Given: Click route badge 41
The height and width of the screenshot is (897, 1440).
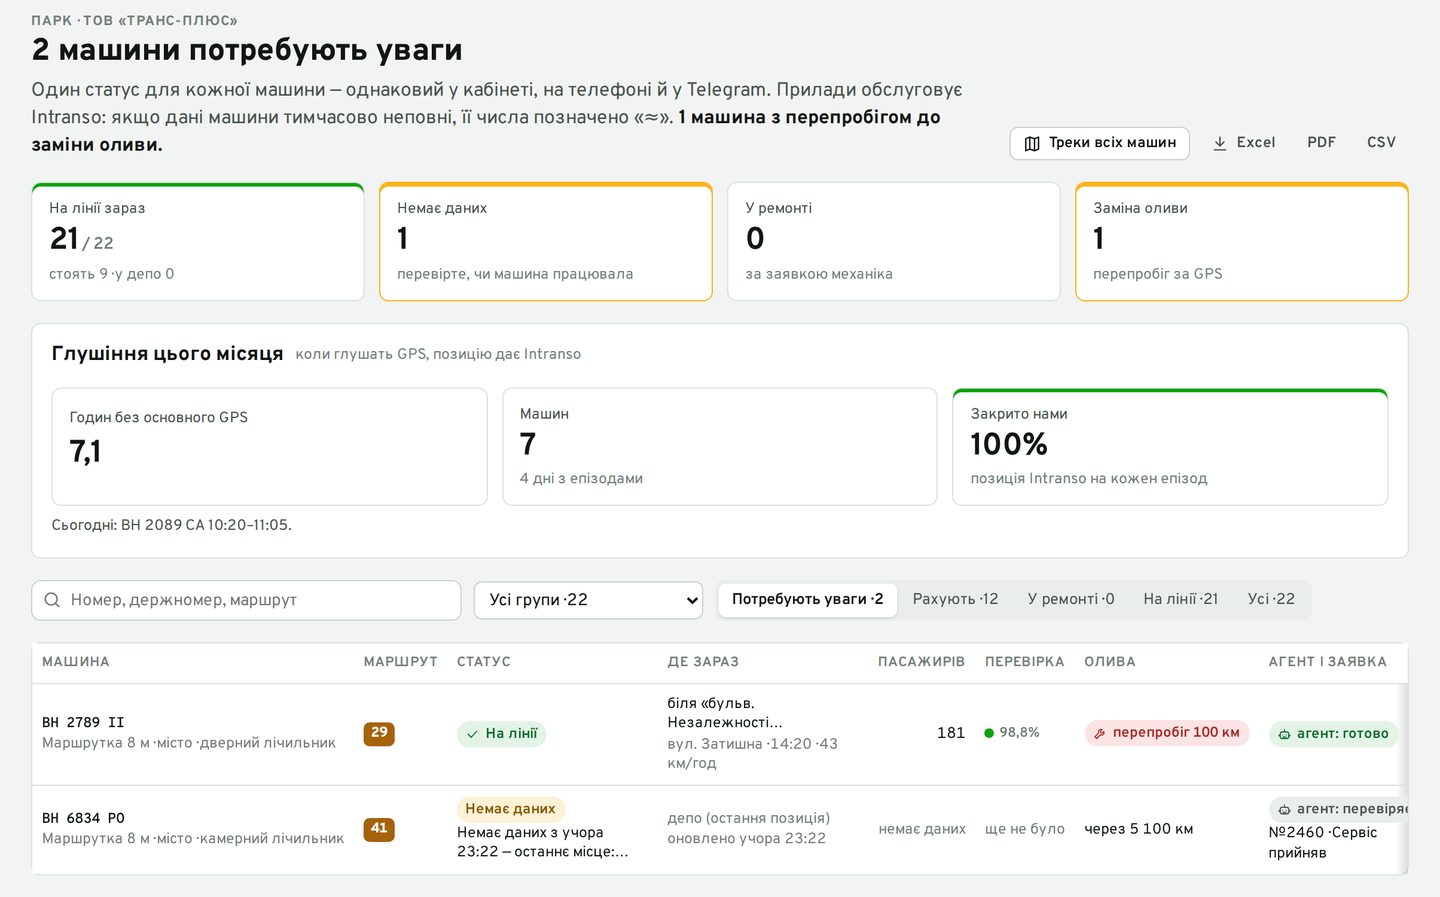Looking at the screenshot, I should (x=379, y=829).
